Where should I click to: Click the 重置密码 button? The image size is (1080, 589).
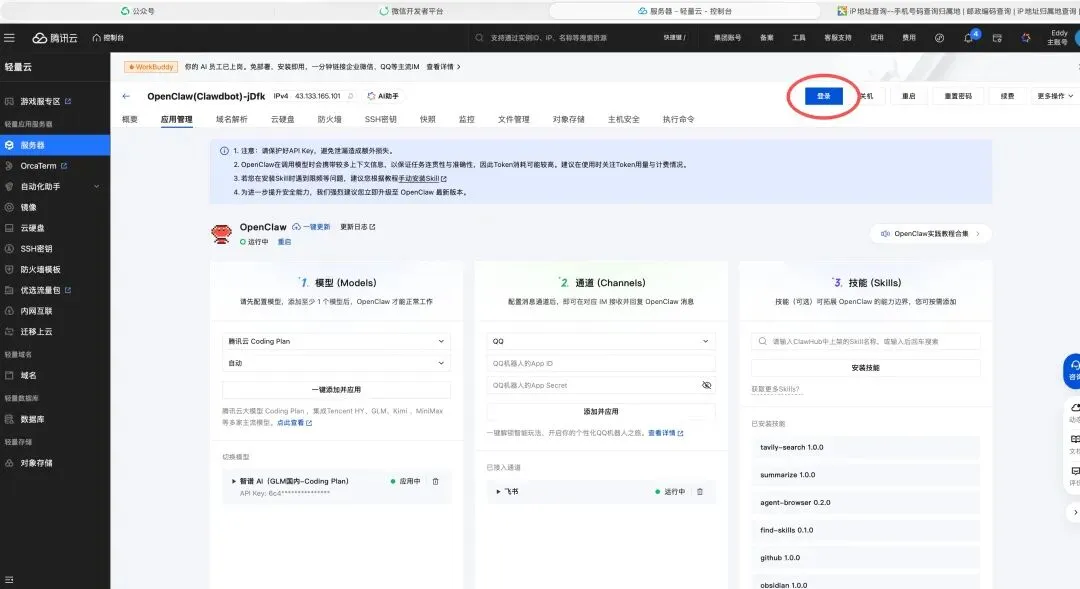958,96
